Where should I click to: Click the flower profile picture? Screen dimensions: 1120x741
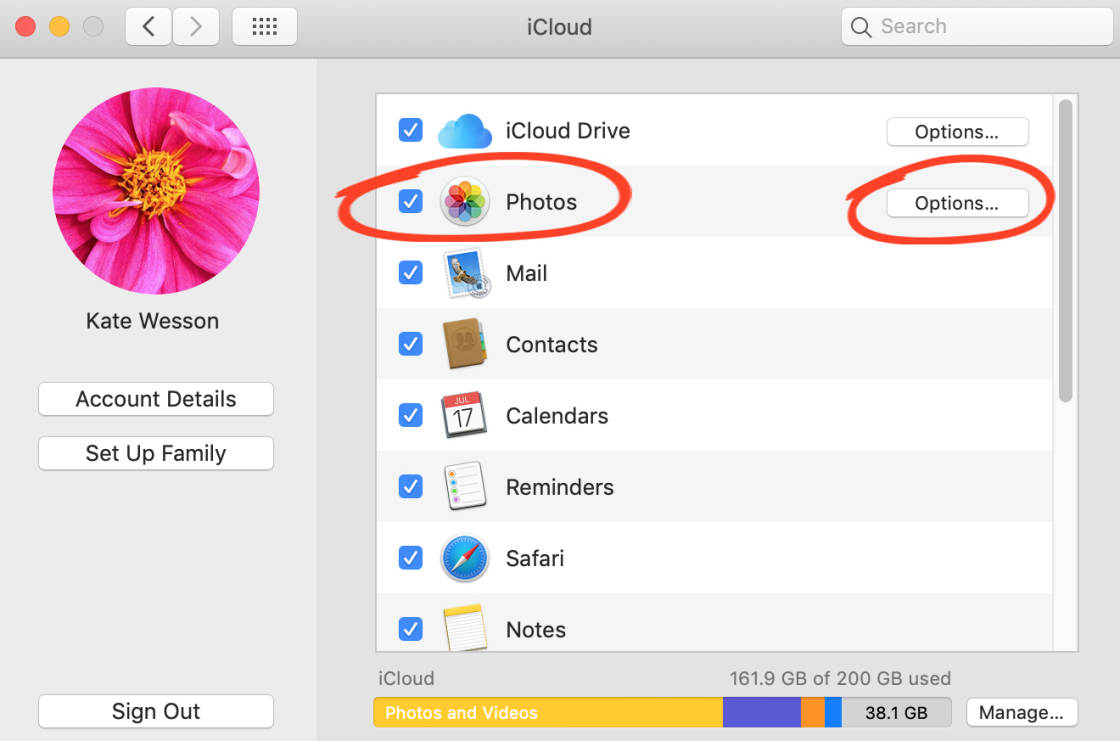click(x=156, y=191)
